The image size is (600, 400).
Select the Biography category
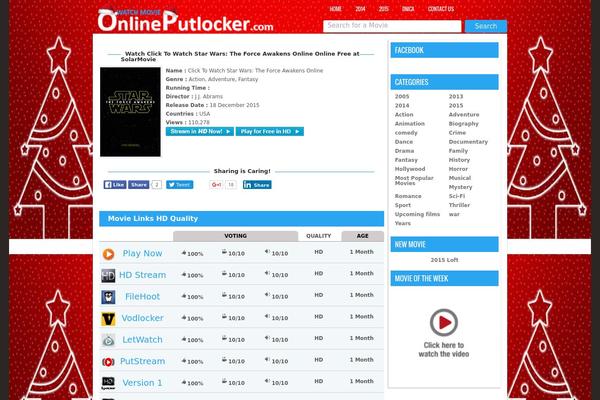[x=464, y=124]
